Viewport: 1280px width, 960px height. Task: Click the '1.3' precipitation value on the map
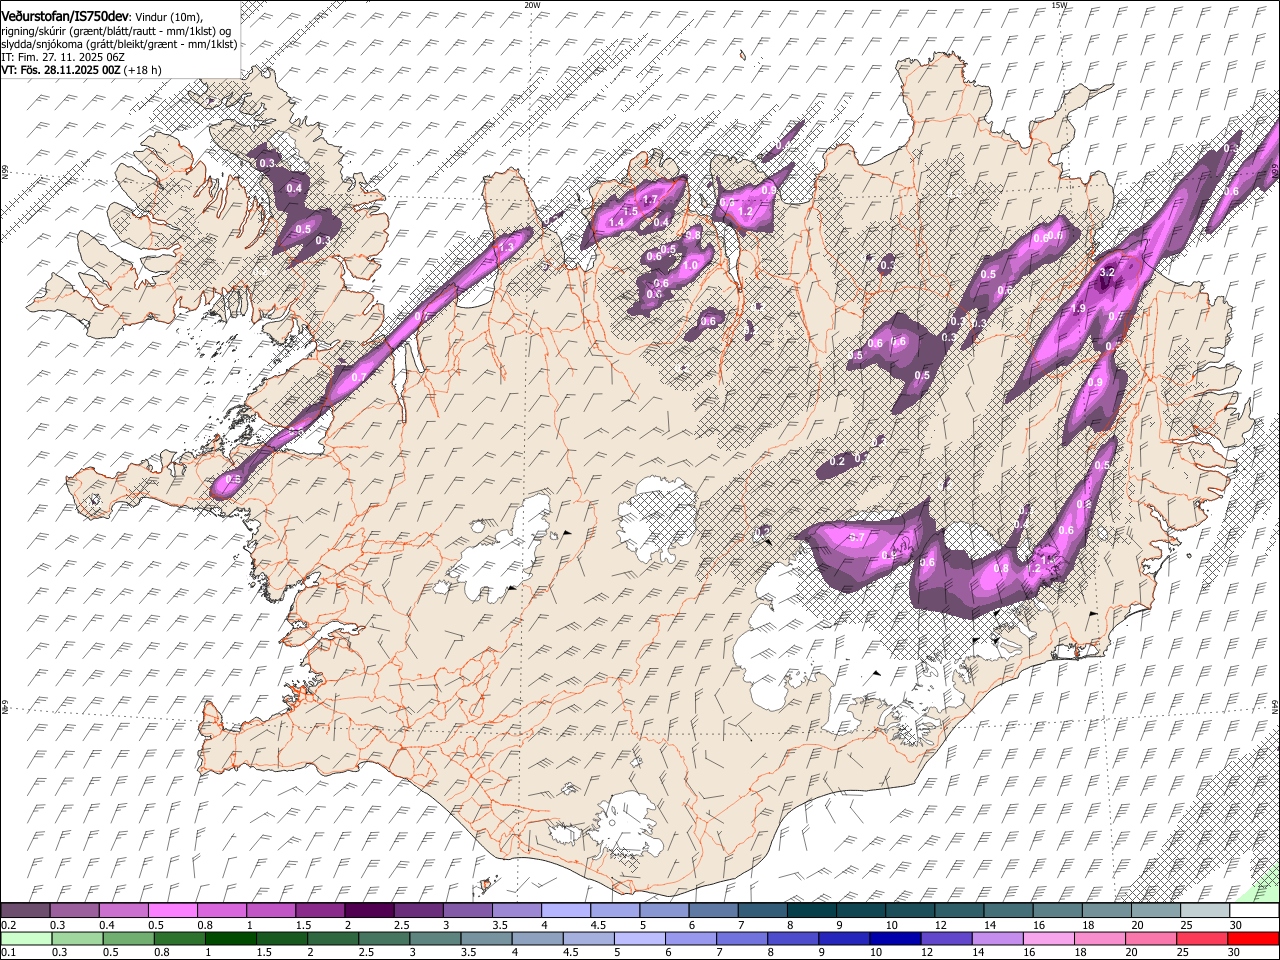(506, 247)
